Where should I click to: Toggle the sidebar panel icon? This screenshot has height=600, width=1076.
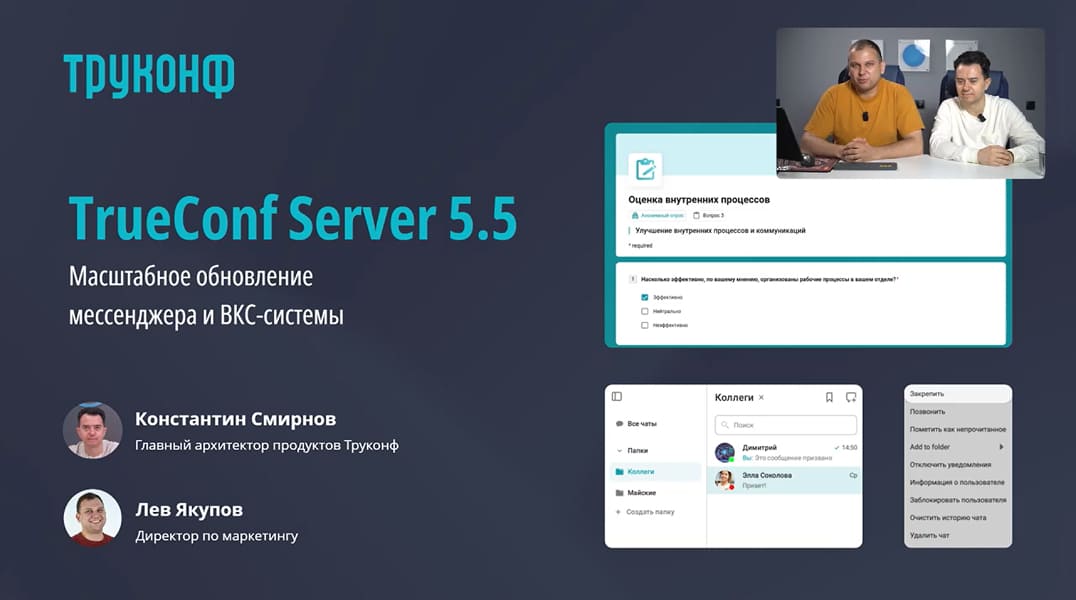tap(617, 397)
